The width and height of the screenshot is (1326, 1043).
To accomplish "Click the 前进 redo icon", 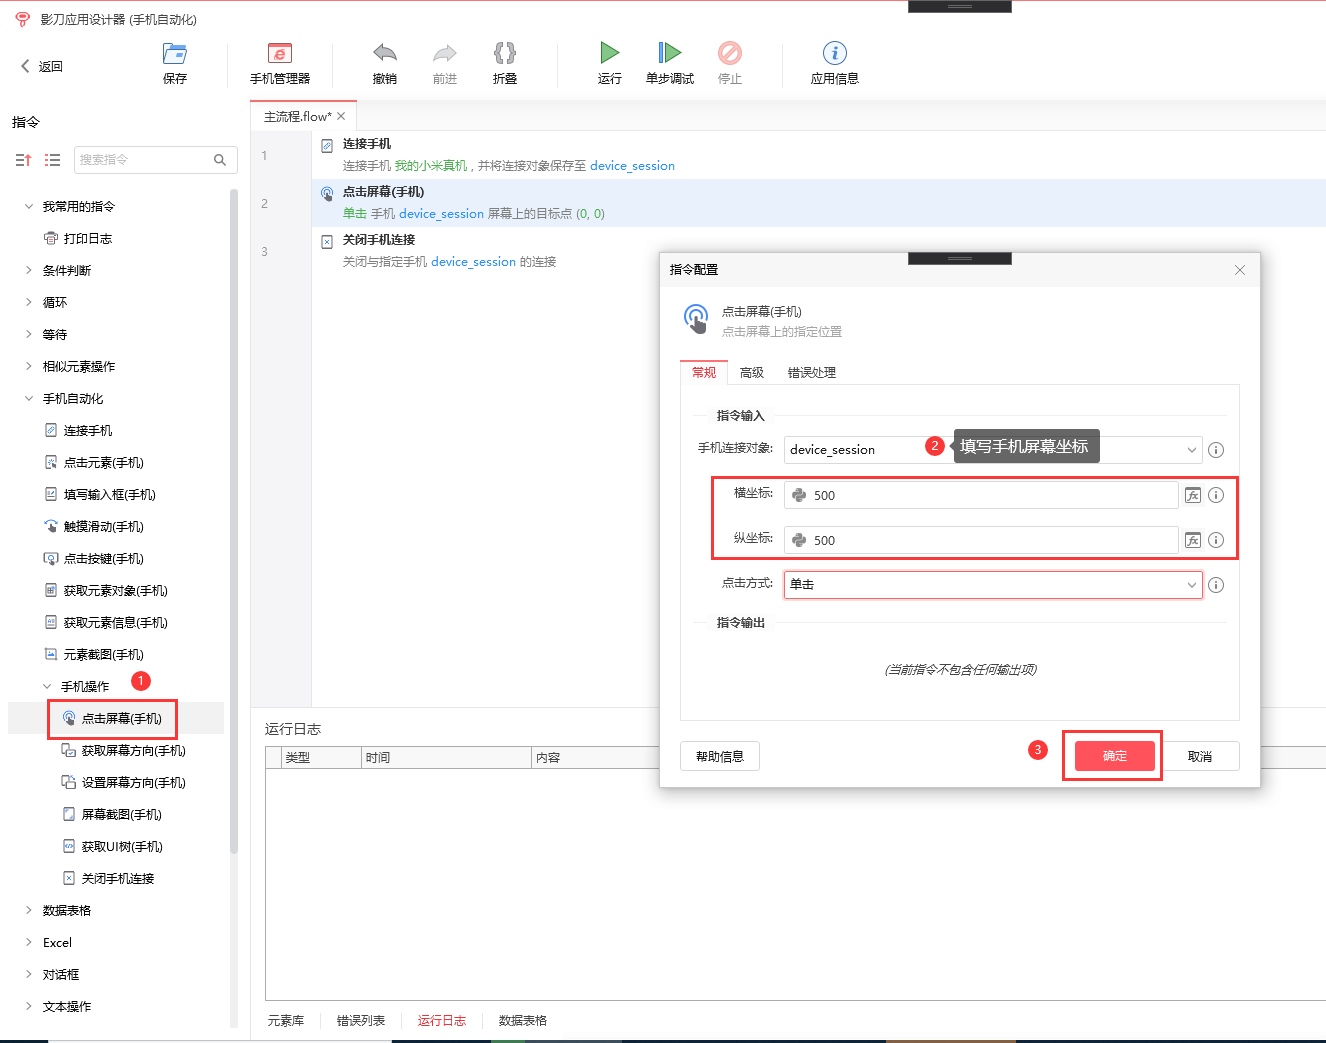I will [x=445, y=53].
